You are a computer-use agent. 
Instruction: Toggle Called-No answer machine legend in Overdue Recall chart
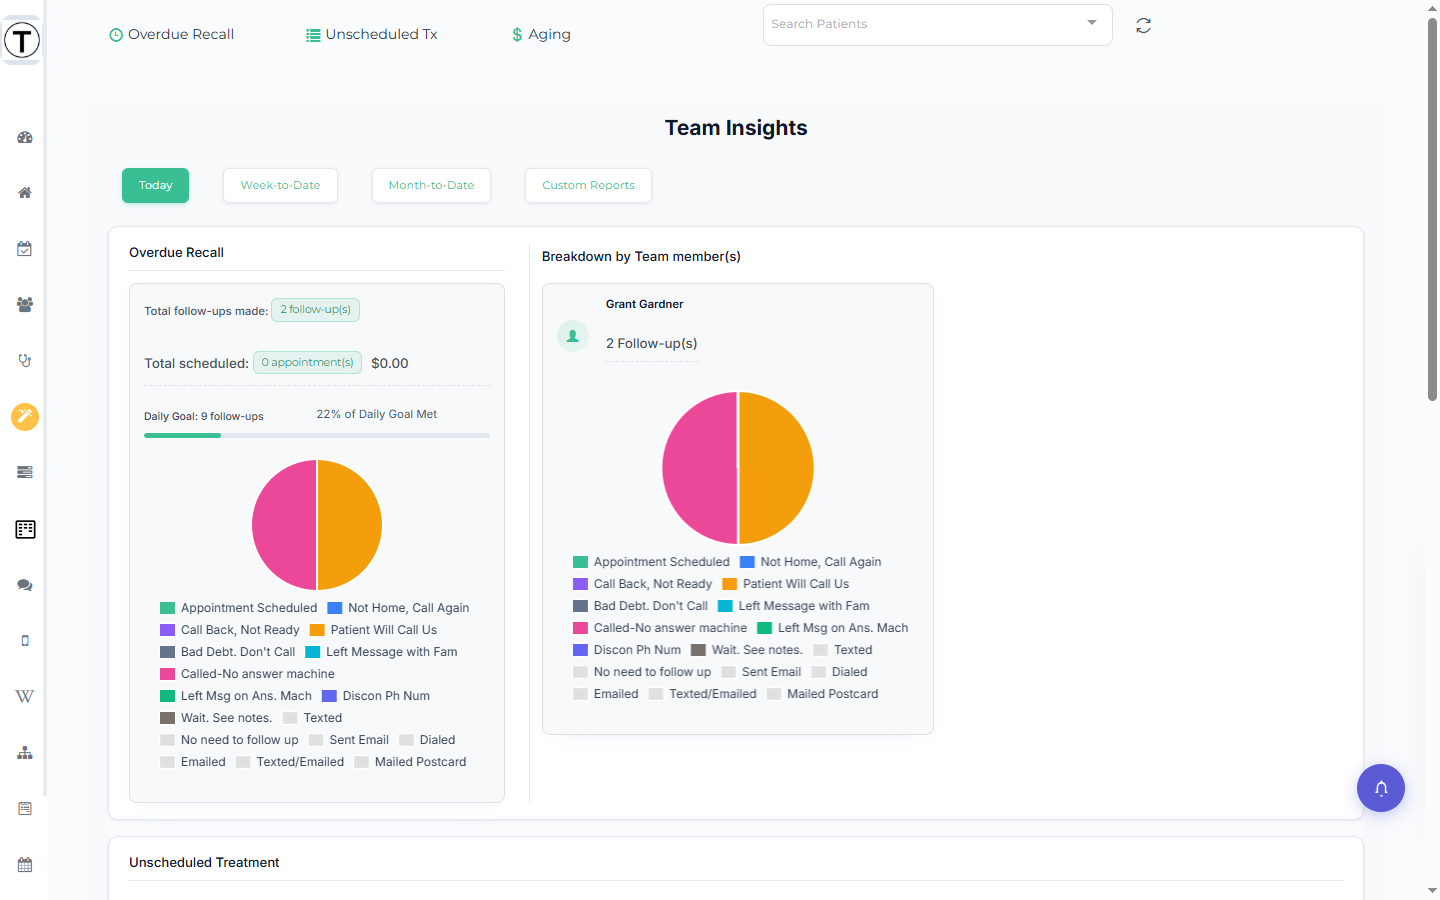pos(248,674)
